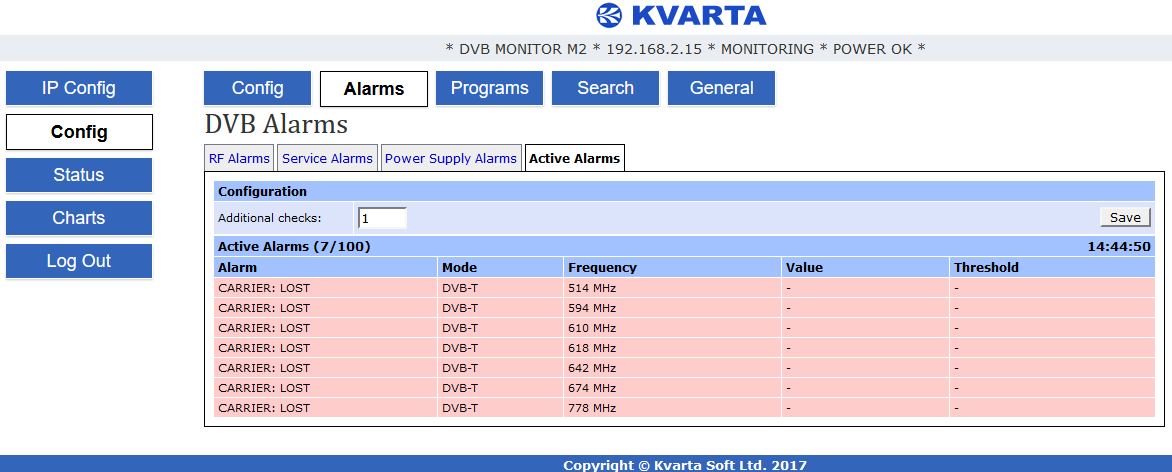The height and width of the screenshot is (472, 1172).
Task: Select the Alarms top menu
Action: pos(374,89)
